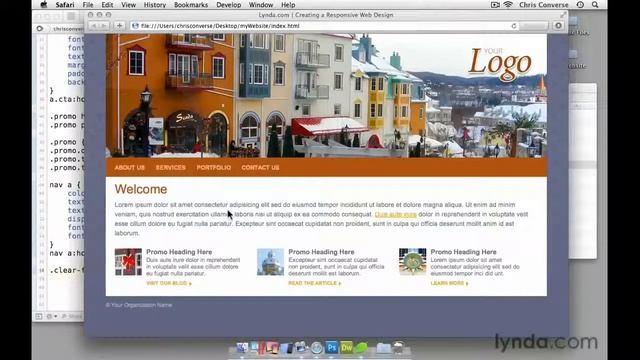The height and width of the screenshot is (360, 640).
Task: Open the Apple menu
Action: click(44, 5)
